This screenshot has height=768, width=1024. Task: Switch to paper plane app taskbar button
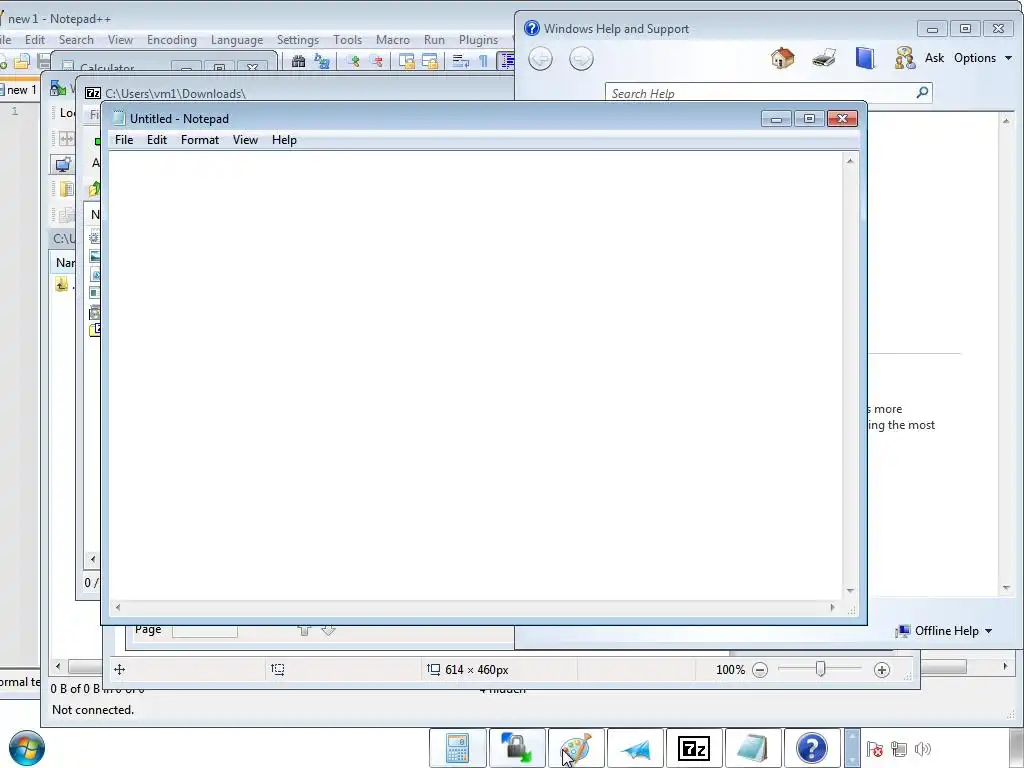[x=635, y=748]
